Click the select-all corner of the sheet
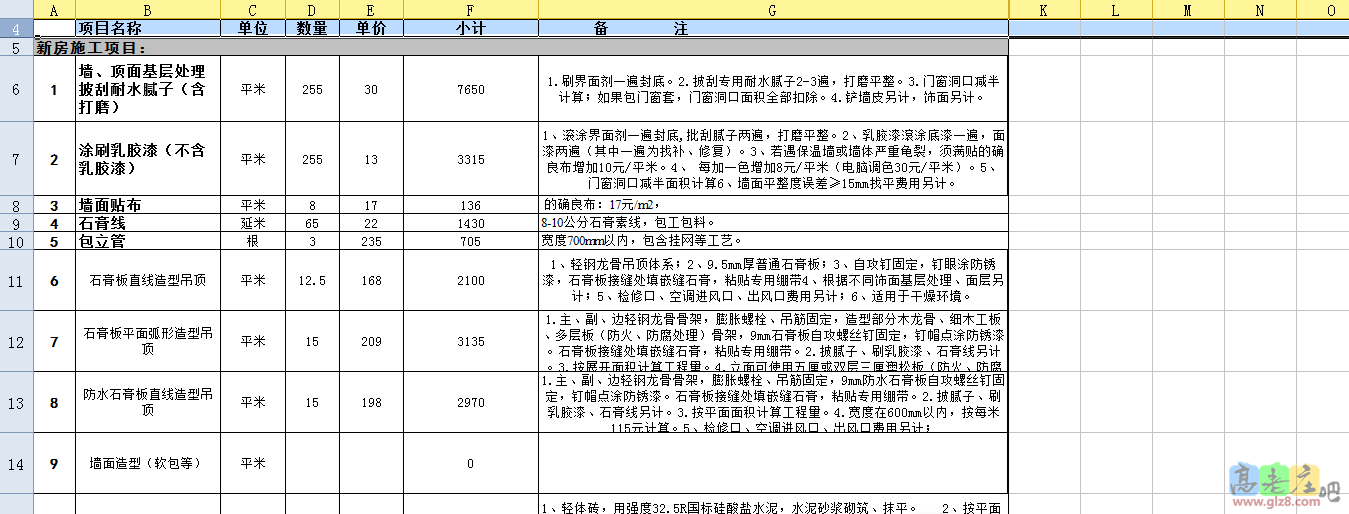Screen dimensions: 1349x514 [x=15, y=10]
